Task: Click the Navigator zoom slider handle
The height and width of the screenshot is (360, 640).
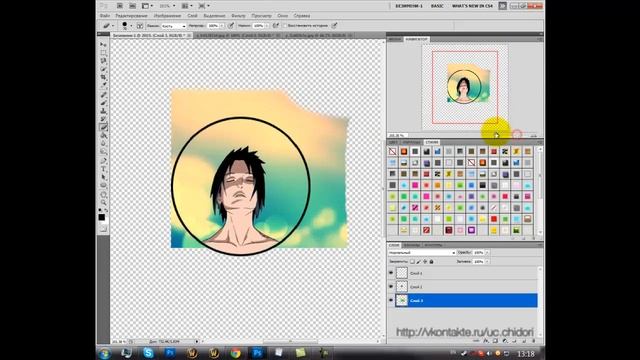Action: pos(496,136)
